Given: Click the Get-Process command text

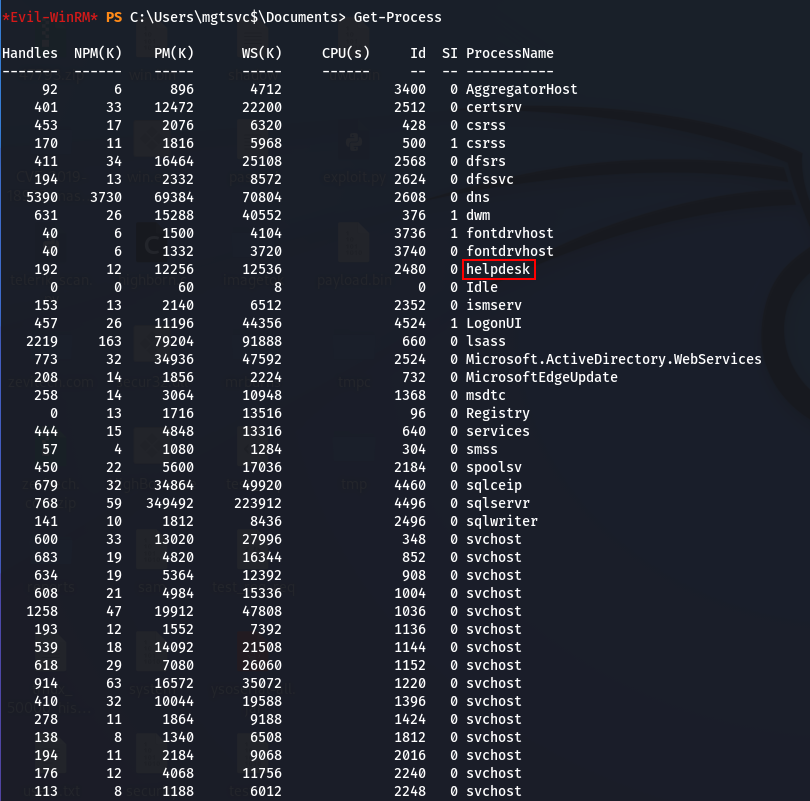Looking at the screenshot, I should pyautogui.click(x=397, y=18).
